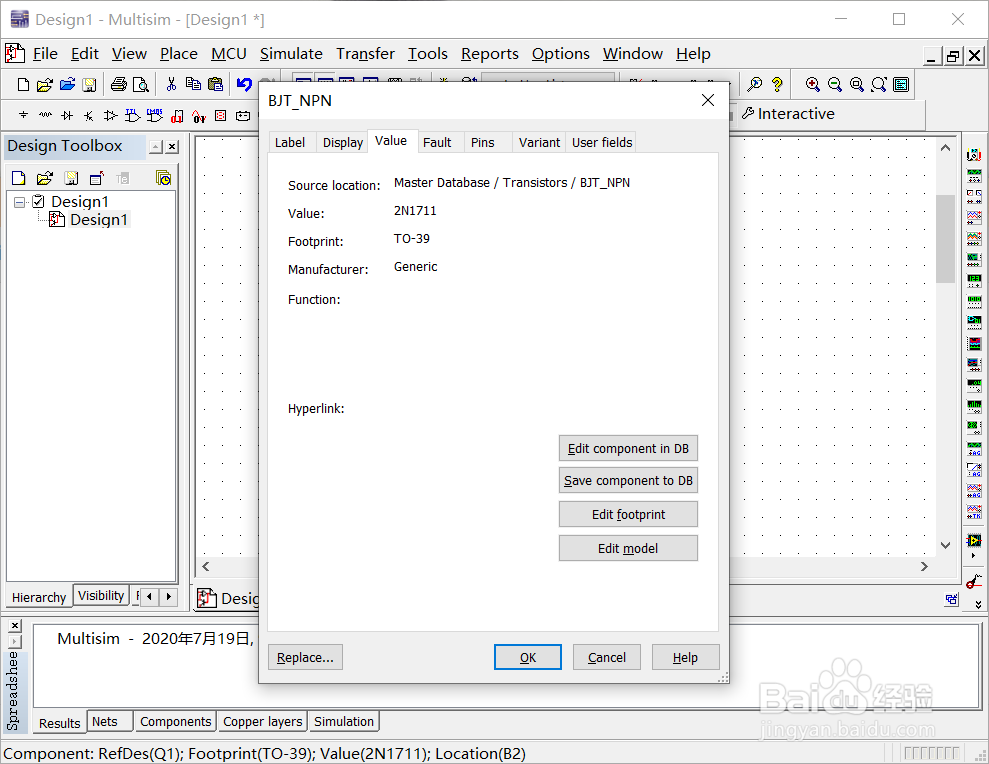
Task: Open the Power (battery) component group
Action: 243,116
